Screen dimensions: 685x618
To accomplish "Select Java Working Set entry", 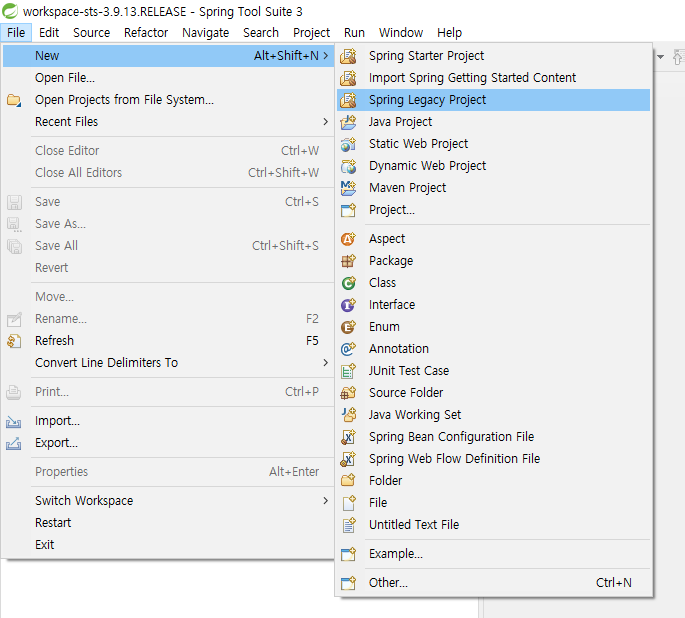I will tap(415, 415).
